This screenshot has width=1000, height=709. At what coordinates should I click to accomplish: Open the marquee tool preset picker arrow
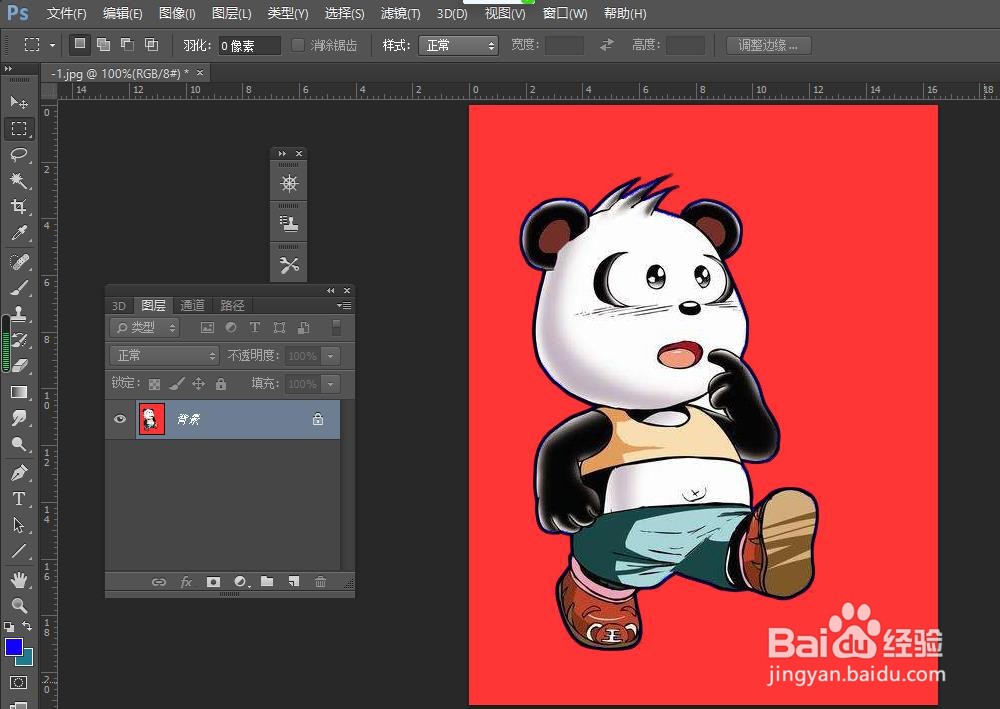point(52,45)
